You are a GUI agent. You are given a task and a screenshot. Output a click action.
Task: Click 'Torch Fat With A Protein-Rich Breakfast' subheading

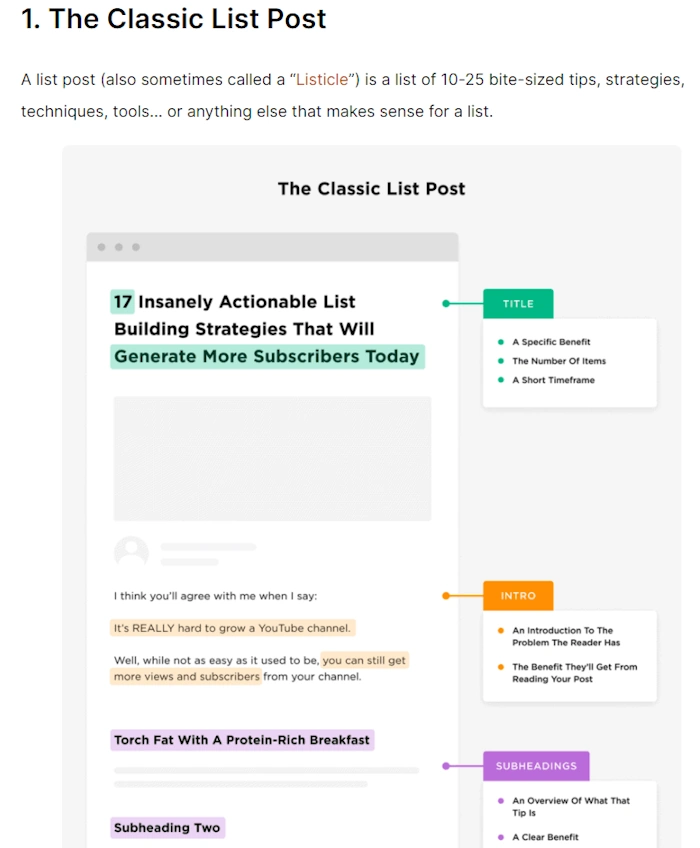pos(242,740)
